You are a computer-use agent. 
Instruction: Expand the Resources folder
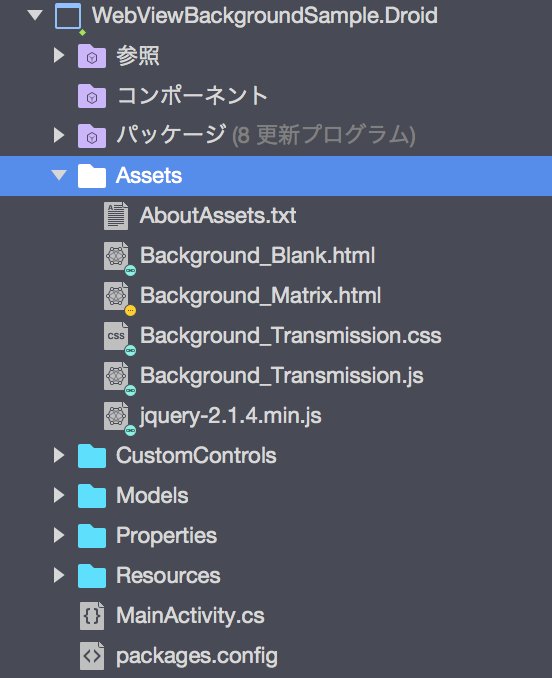click(x=59, y=576)
